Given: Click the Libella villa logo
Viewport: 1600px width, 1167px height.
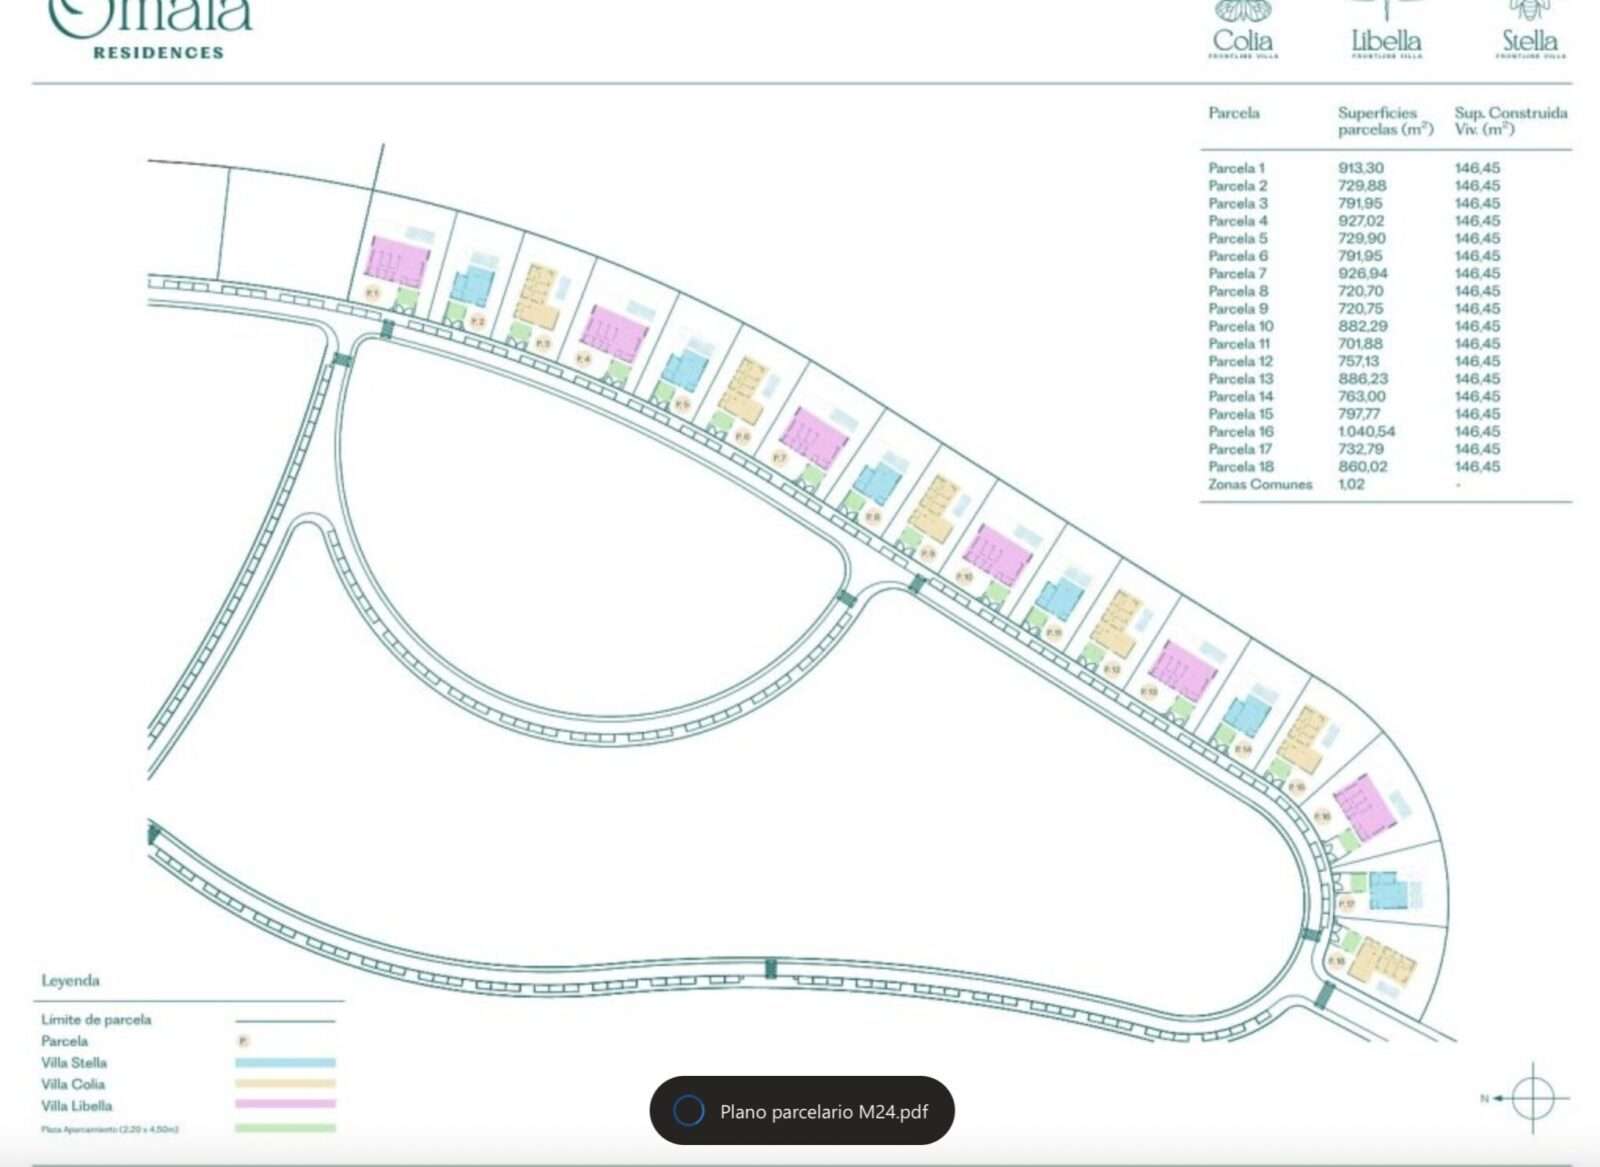Looking at the screenshot, I should pos(1386,30).
